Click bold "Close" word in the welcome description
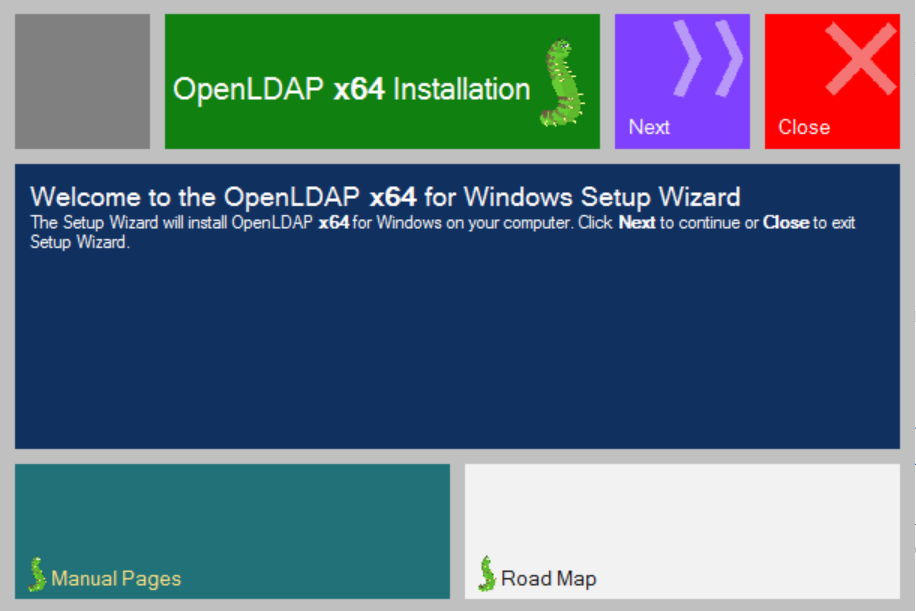Viewport: 916px width, 611px height. [786, 223]
